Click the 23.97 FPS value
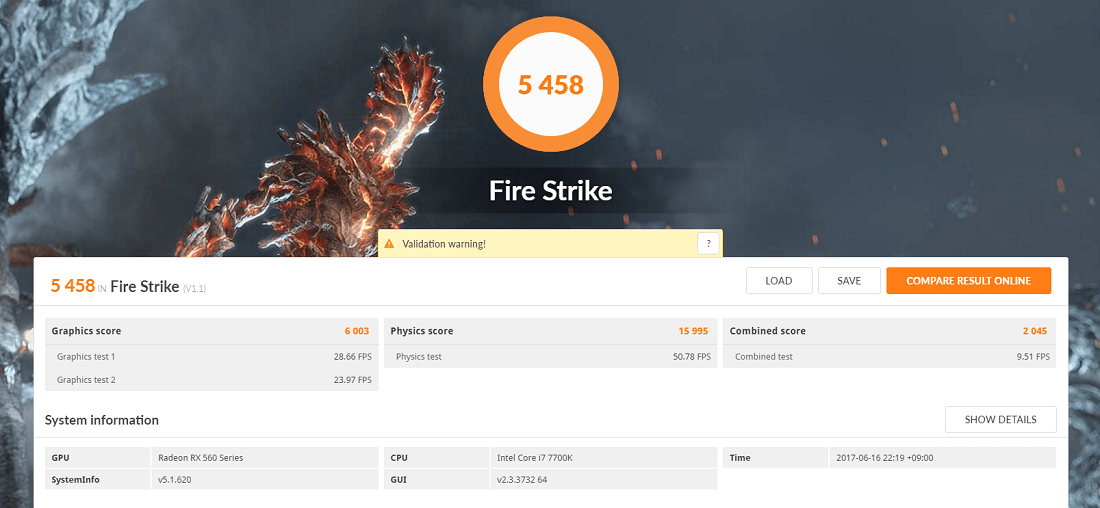 (352, 380)
